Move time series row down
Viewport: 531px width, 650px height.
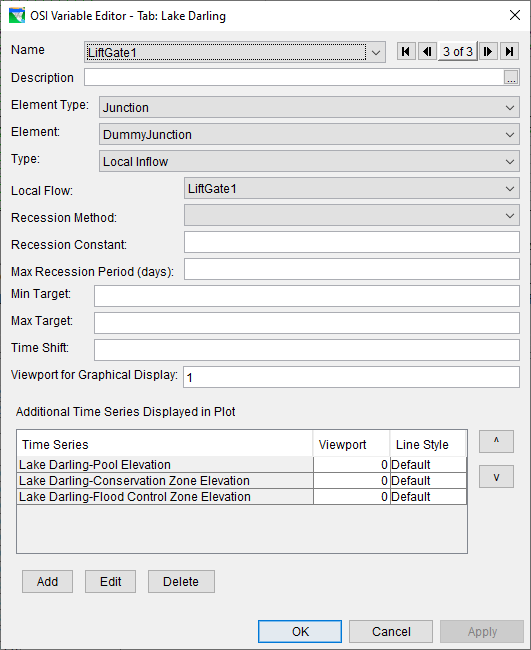(496, 476)
